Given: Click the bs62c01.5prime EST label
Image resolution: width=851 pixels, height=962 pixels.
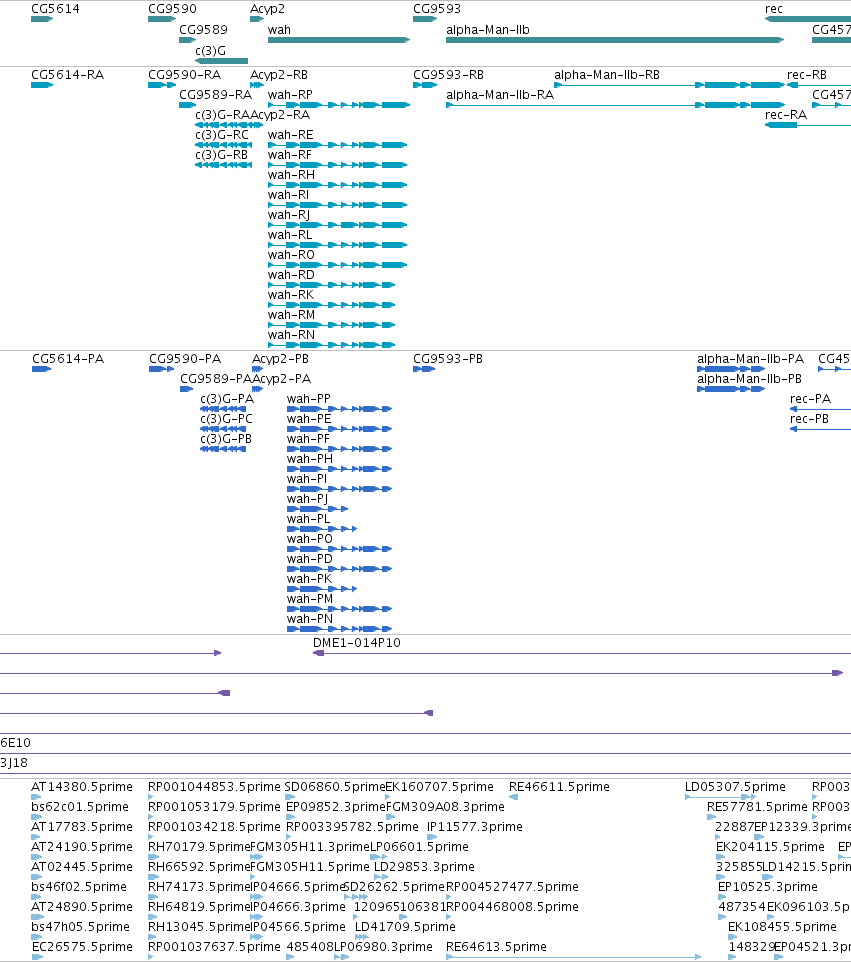Looking at the screenshot, I should pyautogui.click(x=80, y=807).
